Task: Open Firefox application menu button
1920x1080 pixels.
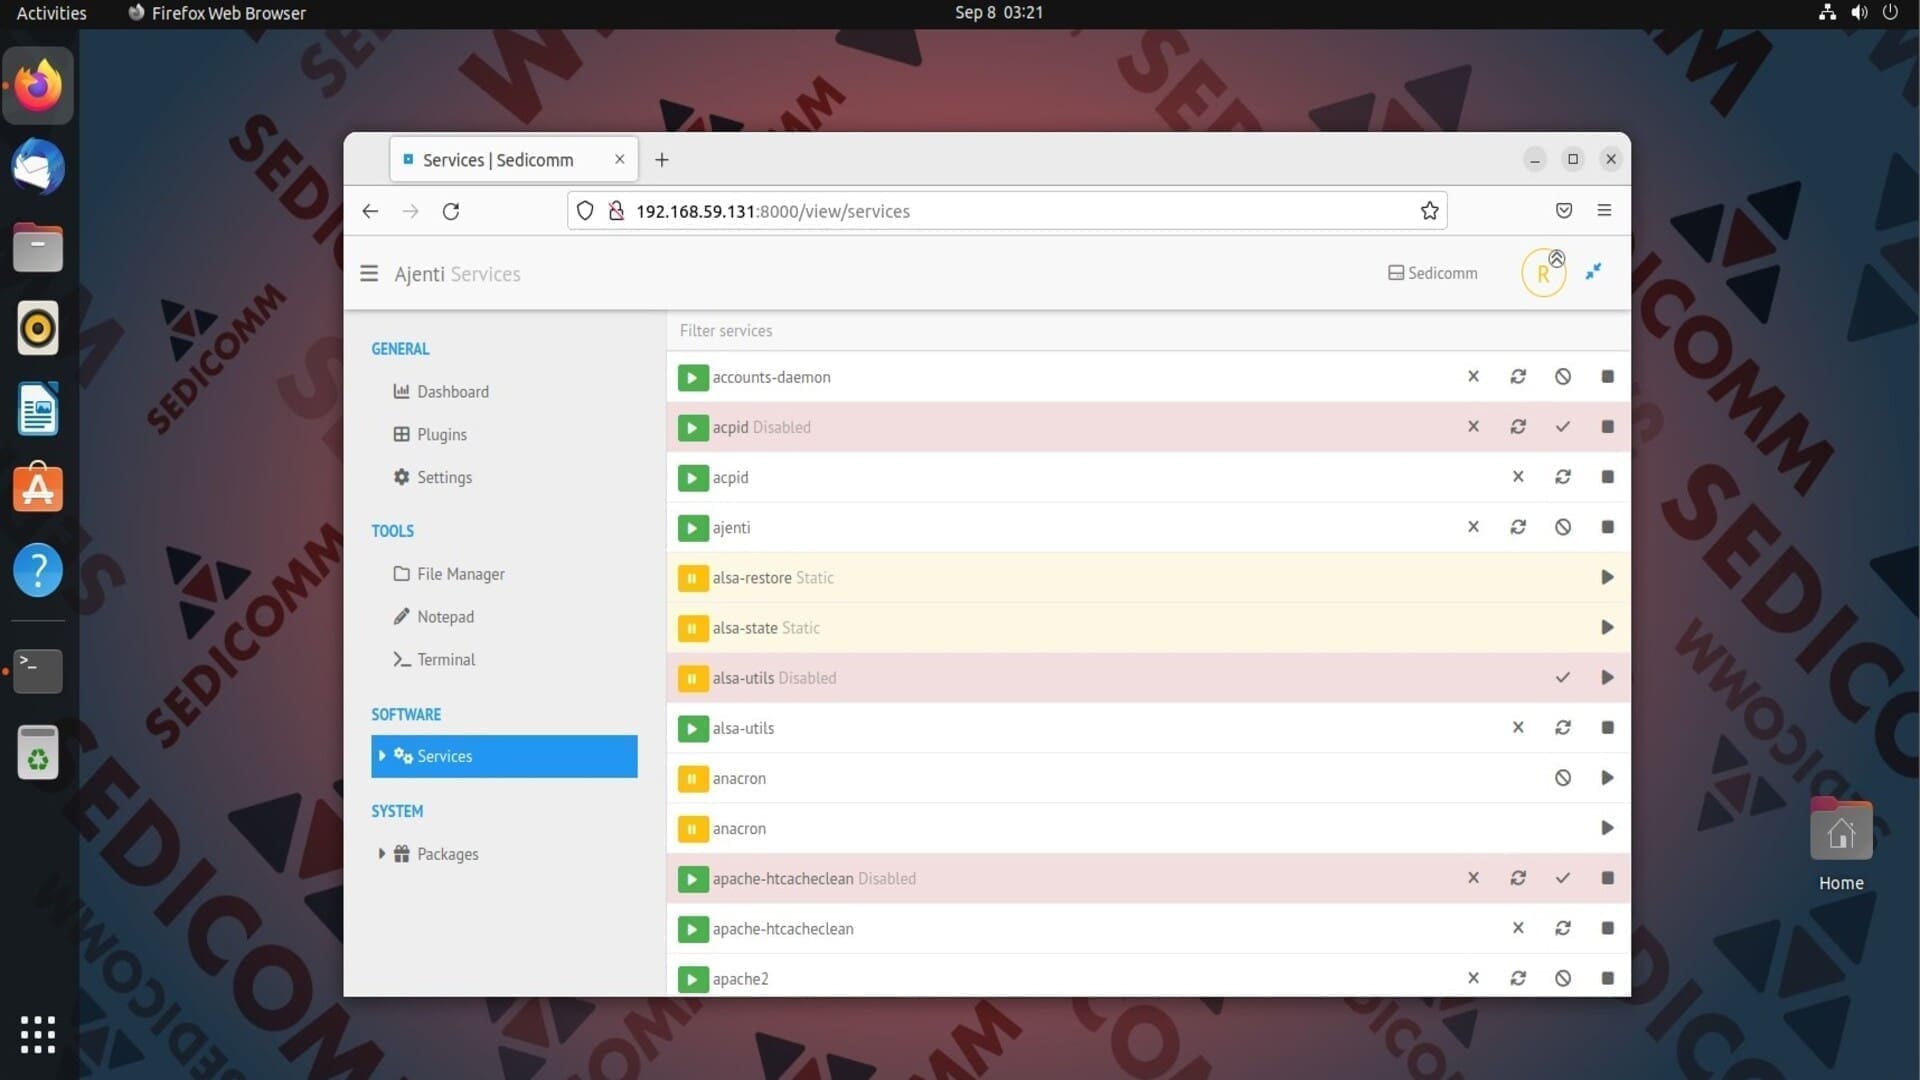Action: (x=1604, y=210)
